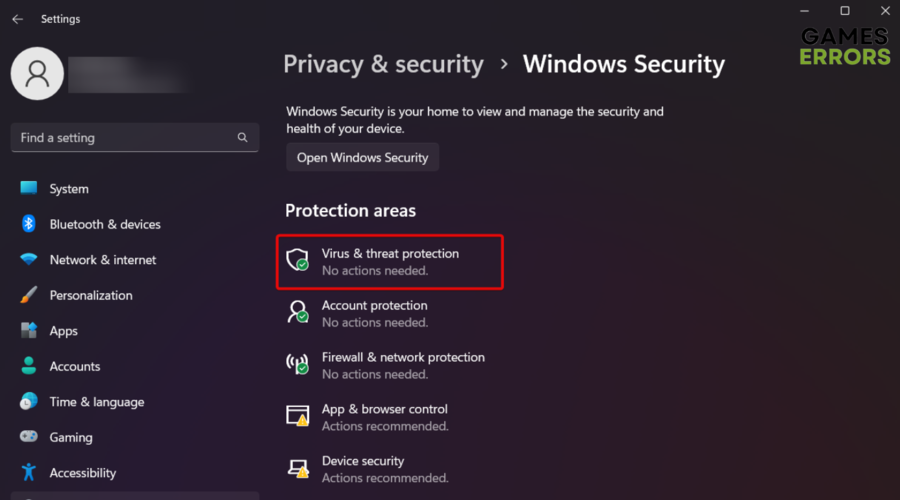Open Personalization settings
Screen dimensions: 900x500
pyautogui.click(x=91, y=296)
